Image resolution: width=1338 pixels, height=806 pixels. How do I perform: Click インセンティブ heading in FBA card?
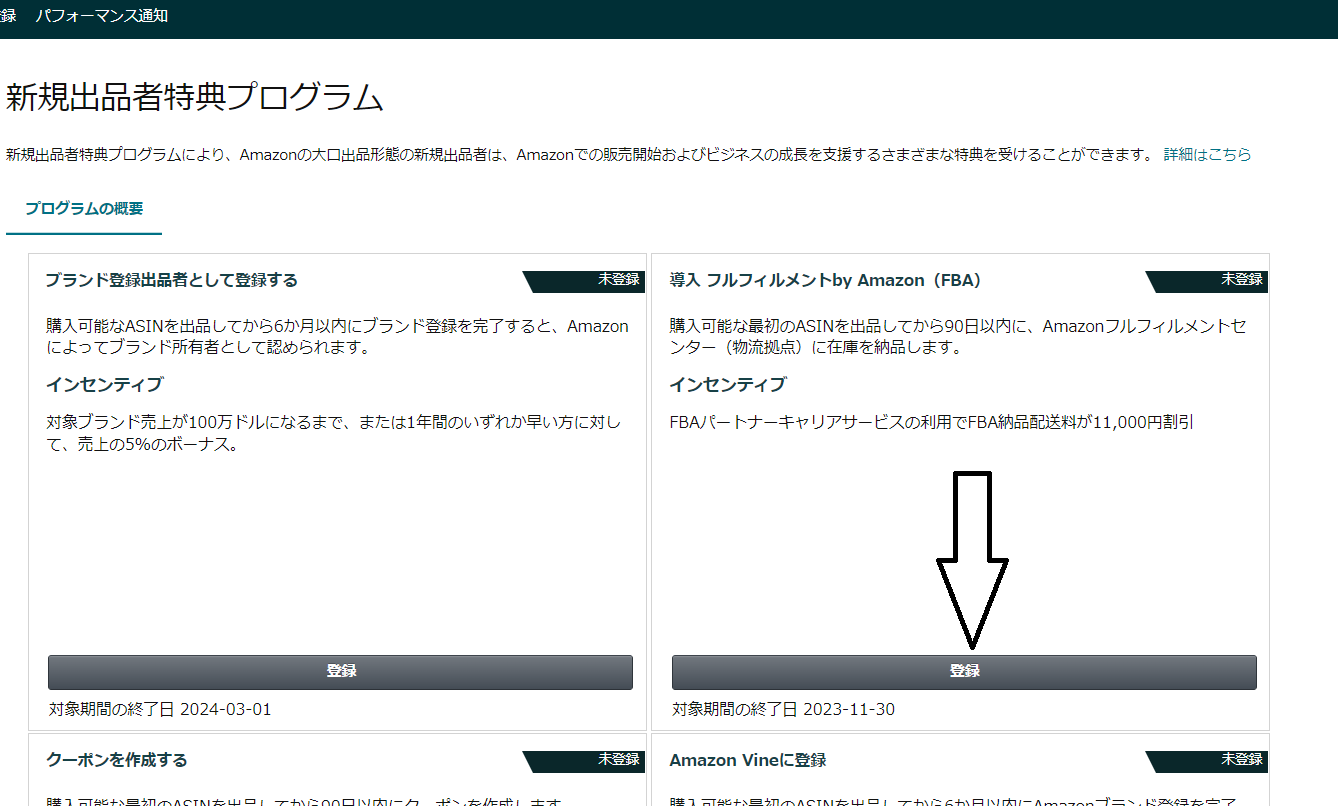(x=728, y=385)
